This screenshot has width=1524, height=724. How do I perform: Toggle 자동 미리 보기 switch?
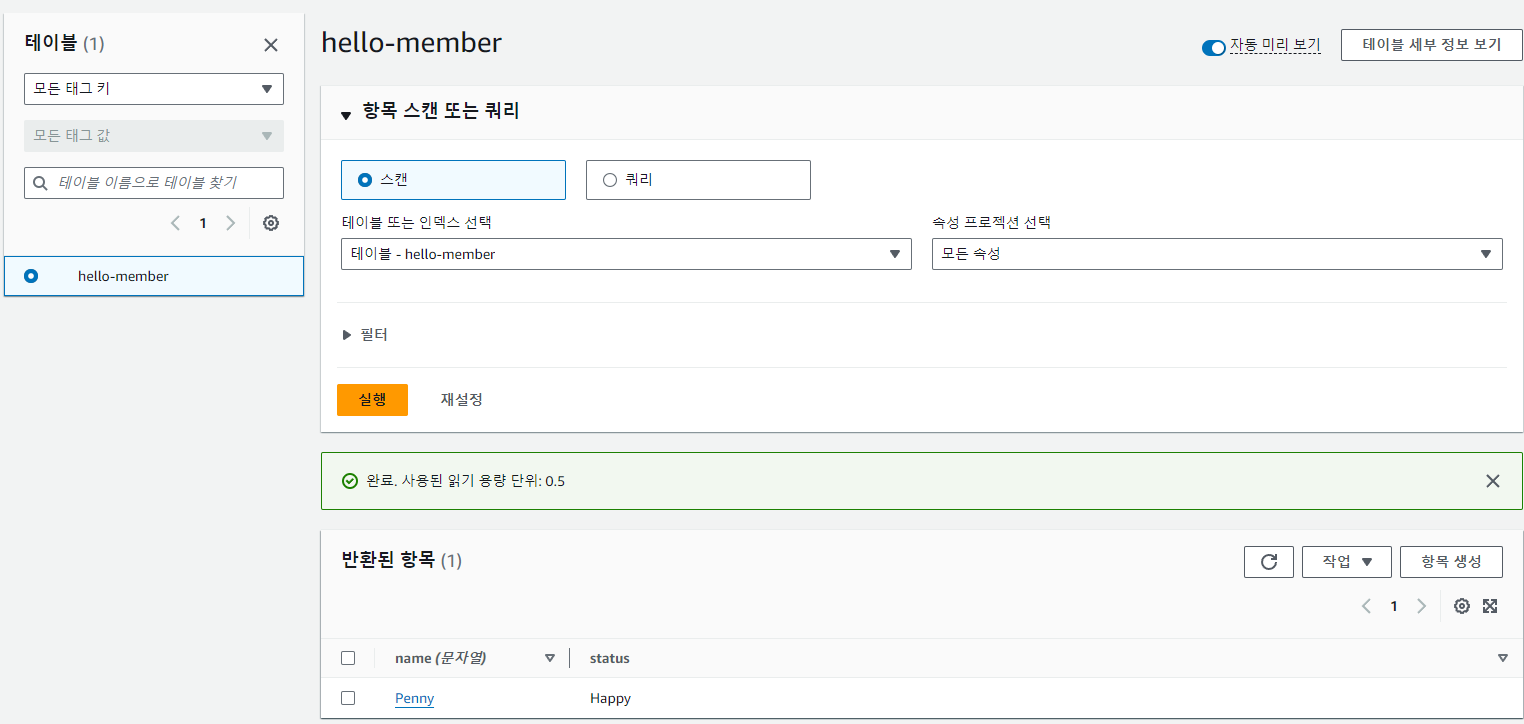click(x=1213, y=47)
